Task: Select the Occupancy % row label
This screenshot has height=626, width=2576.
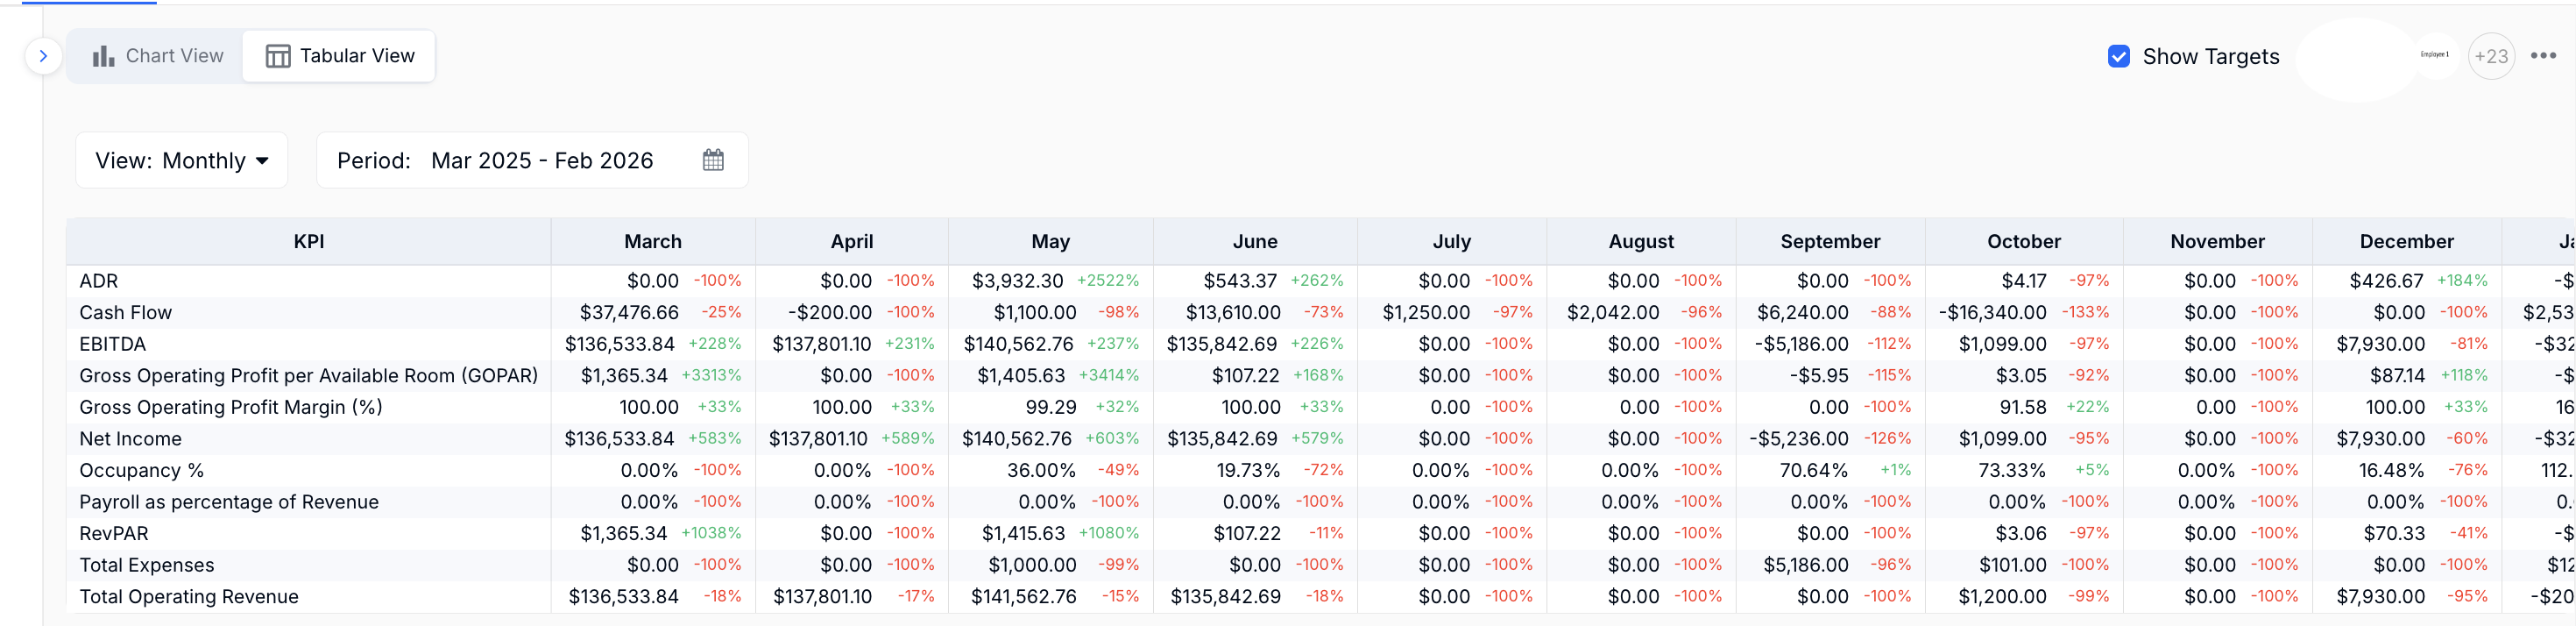Action: (x=142, y=470)
